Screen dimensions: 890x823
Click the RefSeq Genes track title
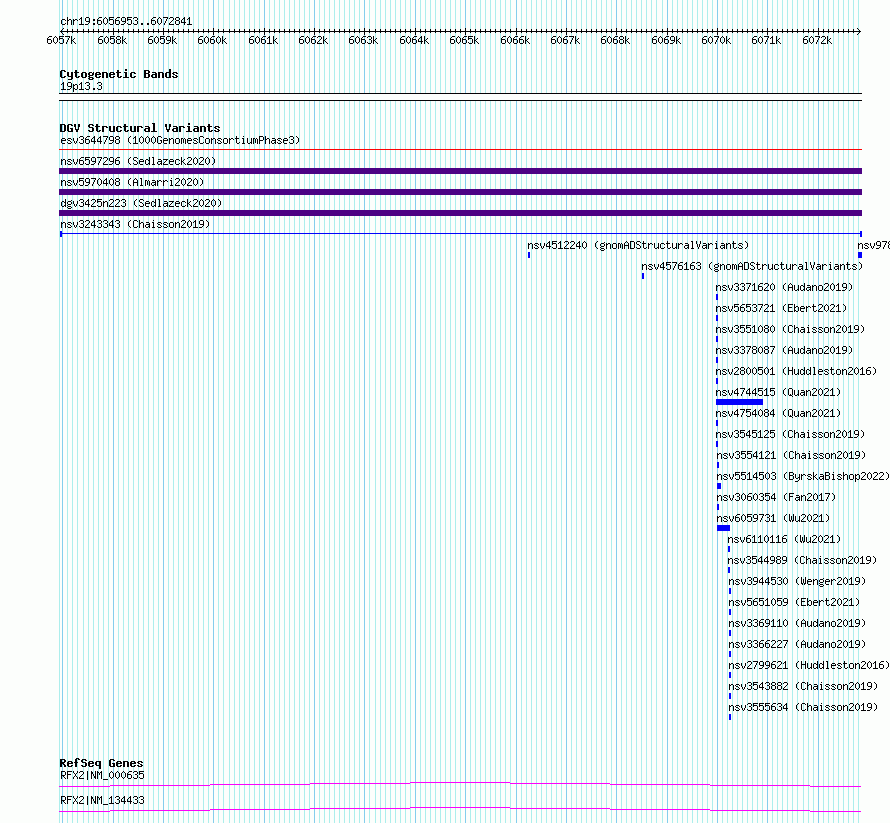[101, 763]
